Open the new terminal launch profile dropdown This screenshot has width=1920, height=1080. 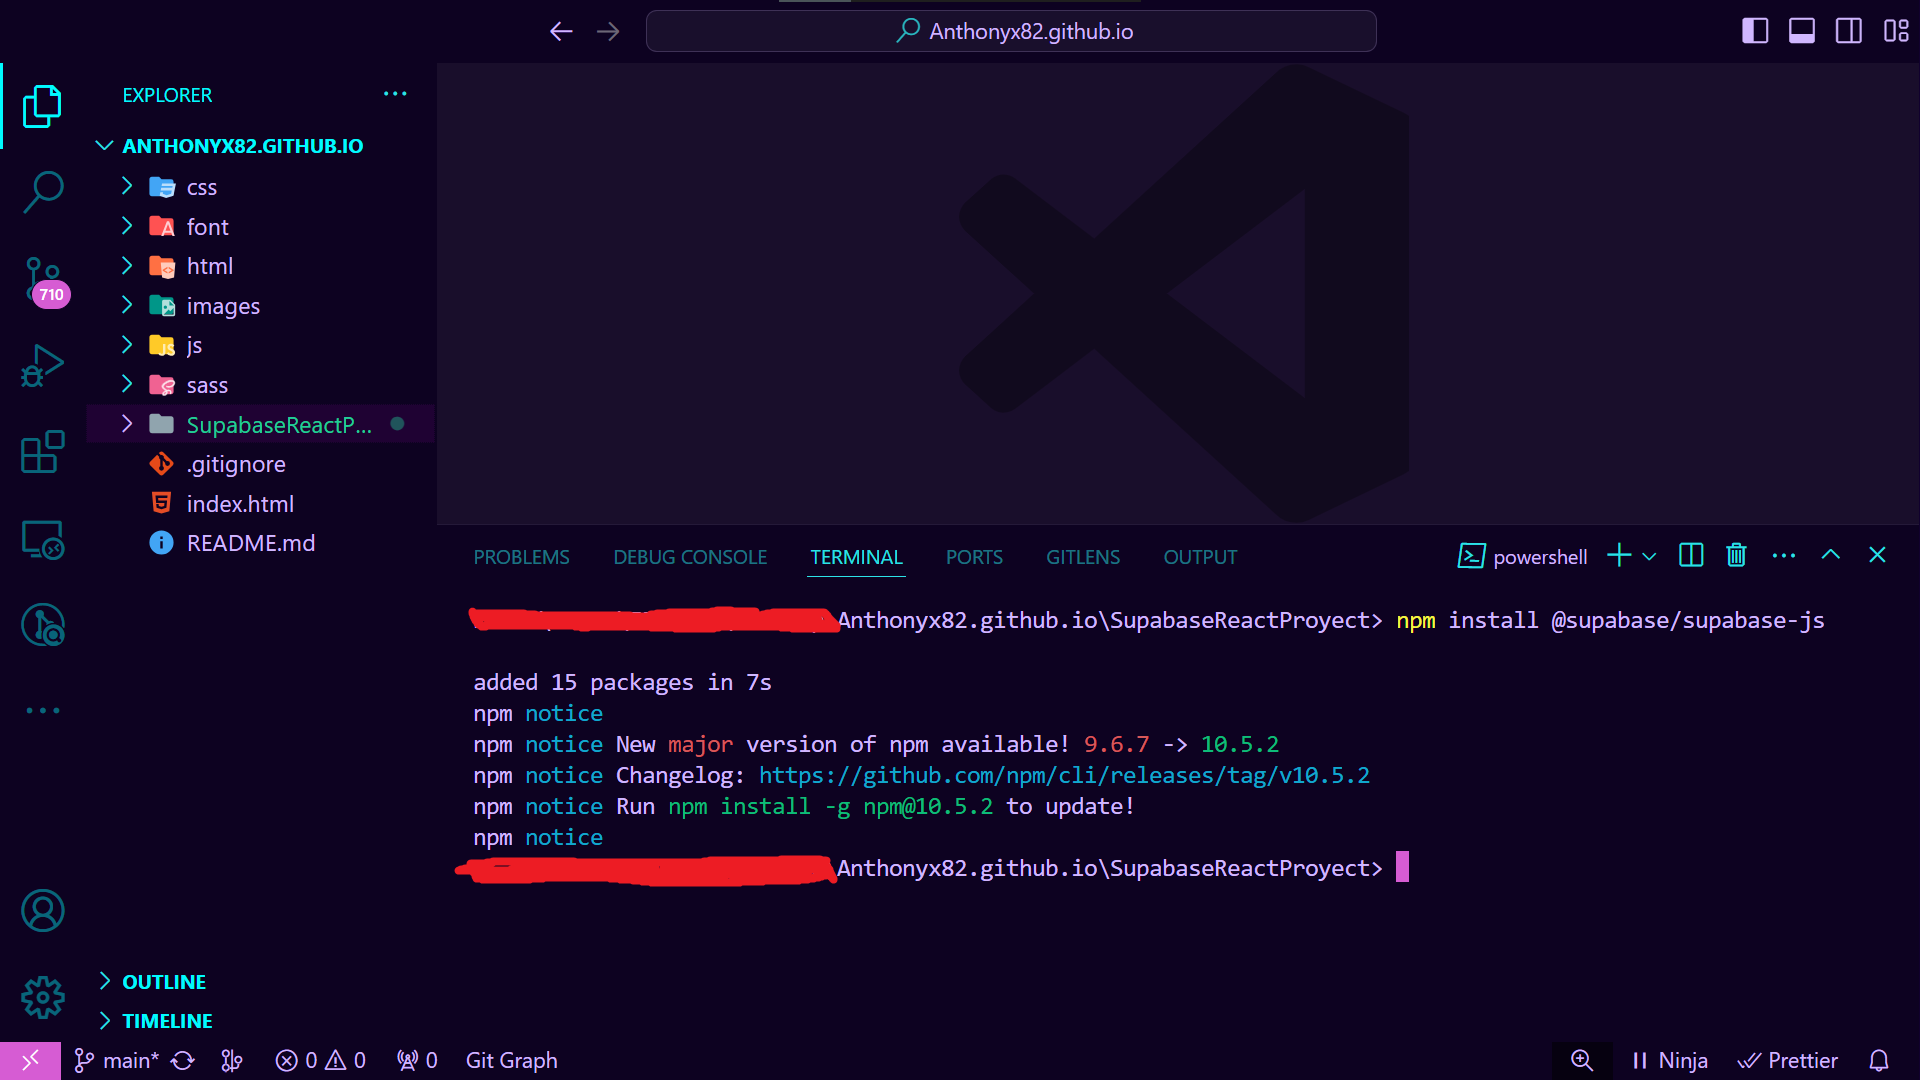pos(1650,557)
